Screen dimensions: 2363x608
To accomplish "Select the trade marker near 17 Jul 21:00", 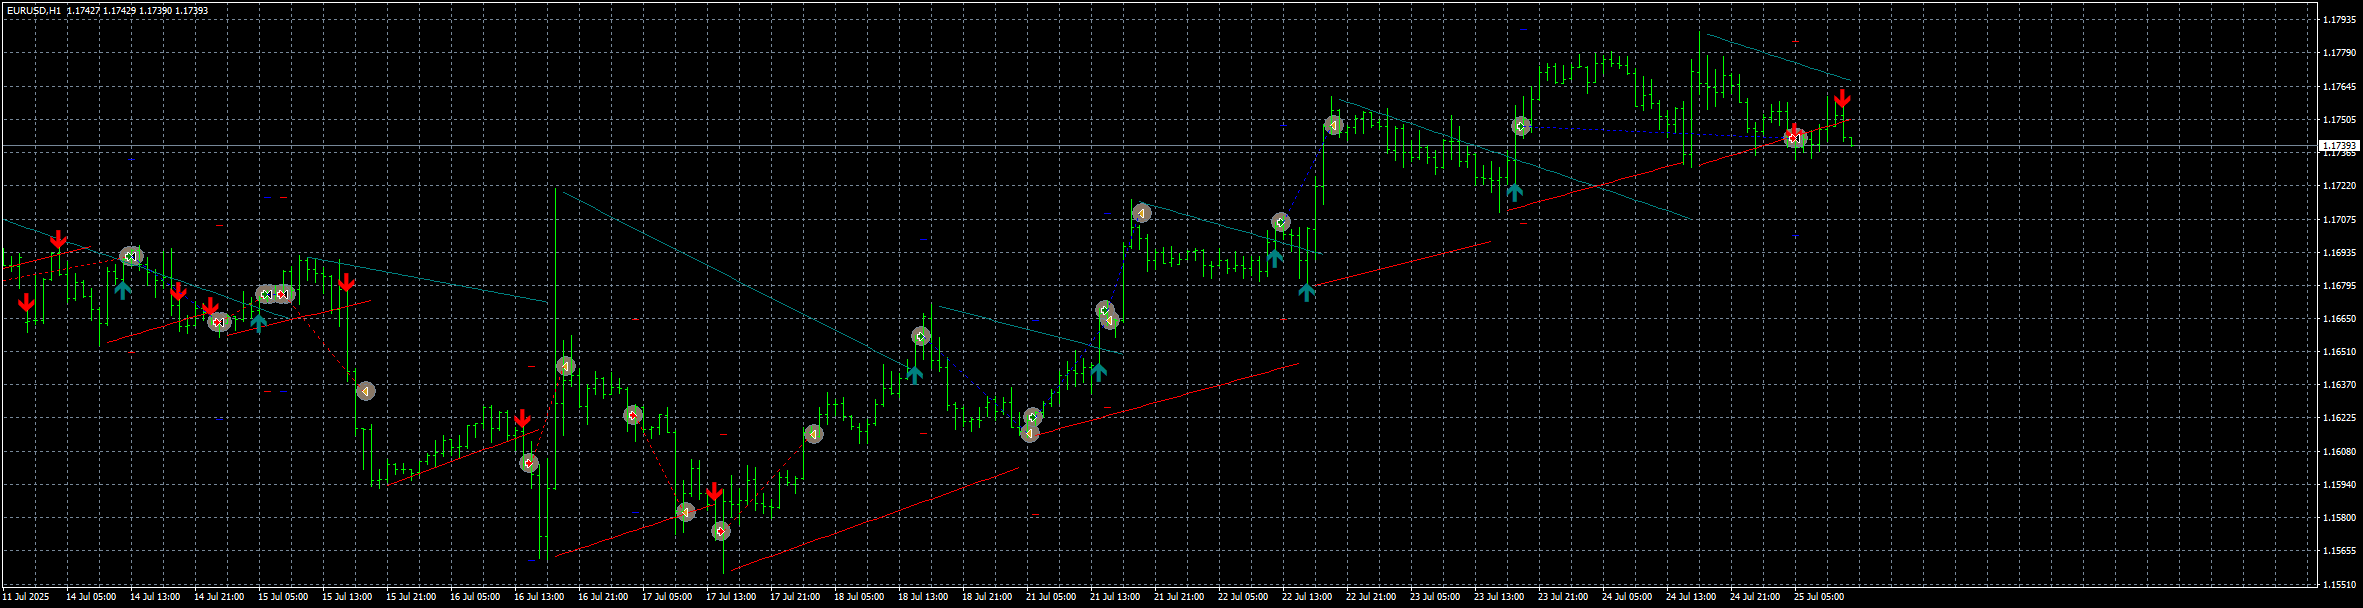I will coord(814,434).
